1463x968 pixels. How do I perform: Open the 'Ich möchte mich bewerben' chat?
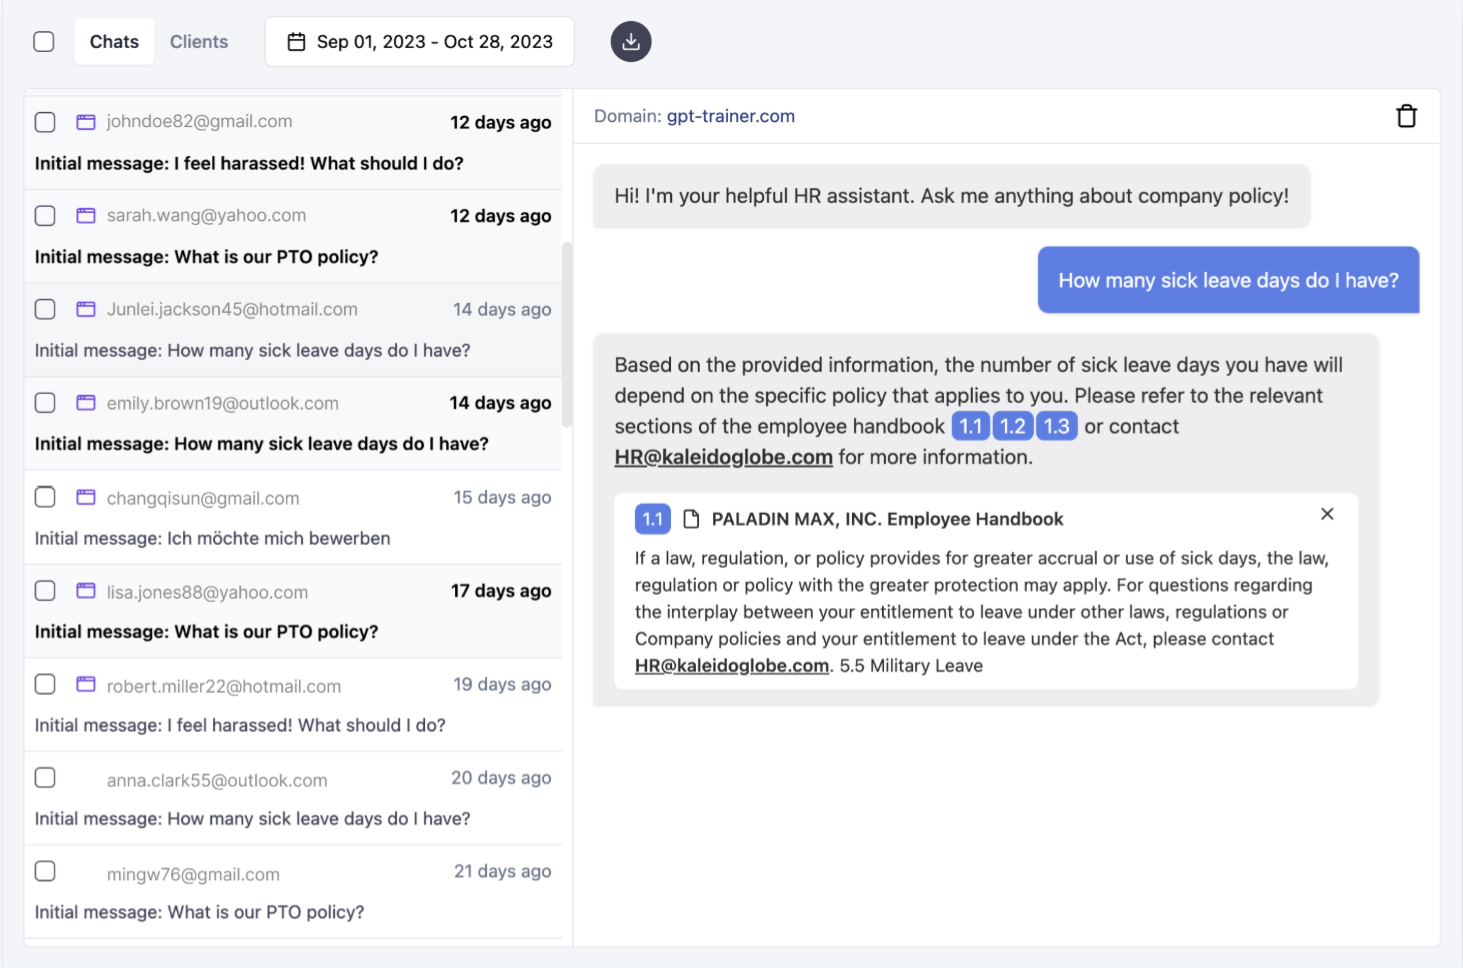293,518
